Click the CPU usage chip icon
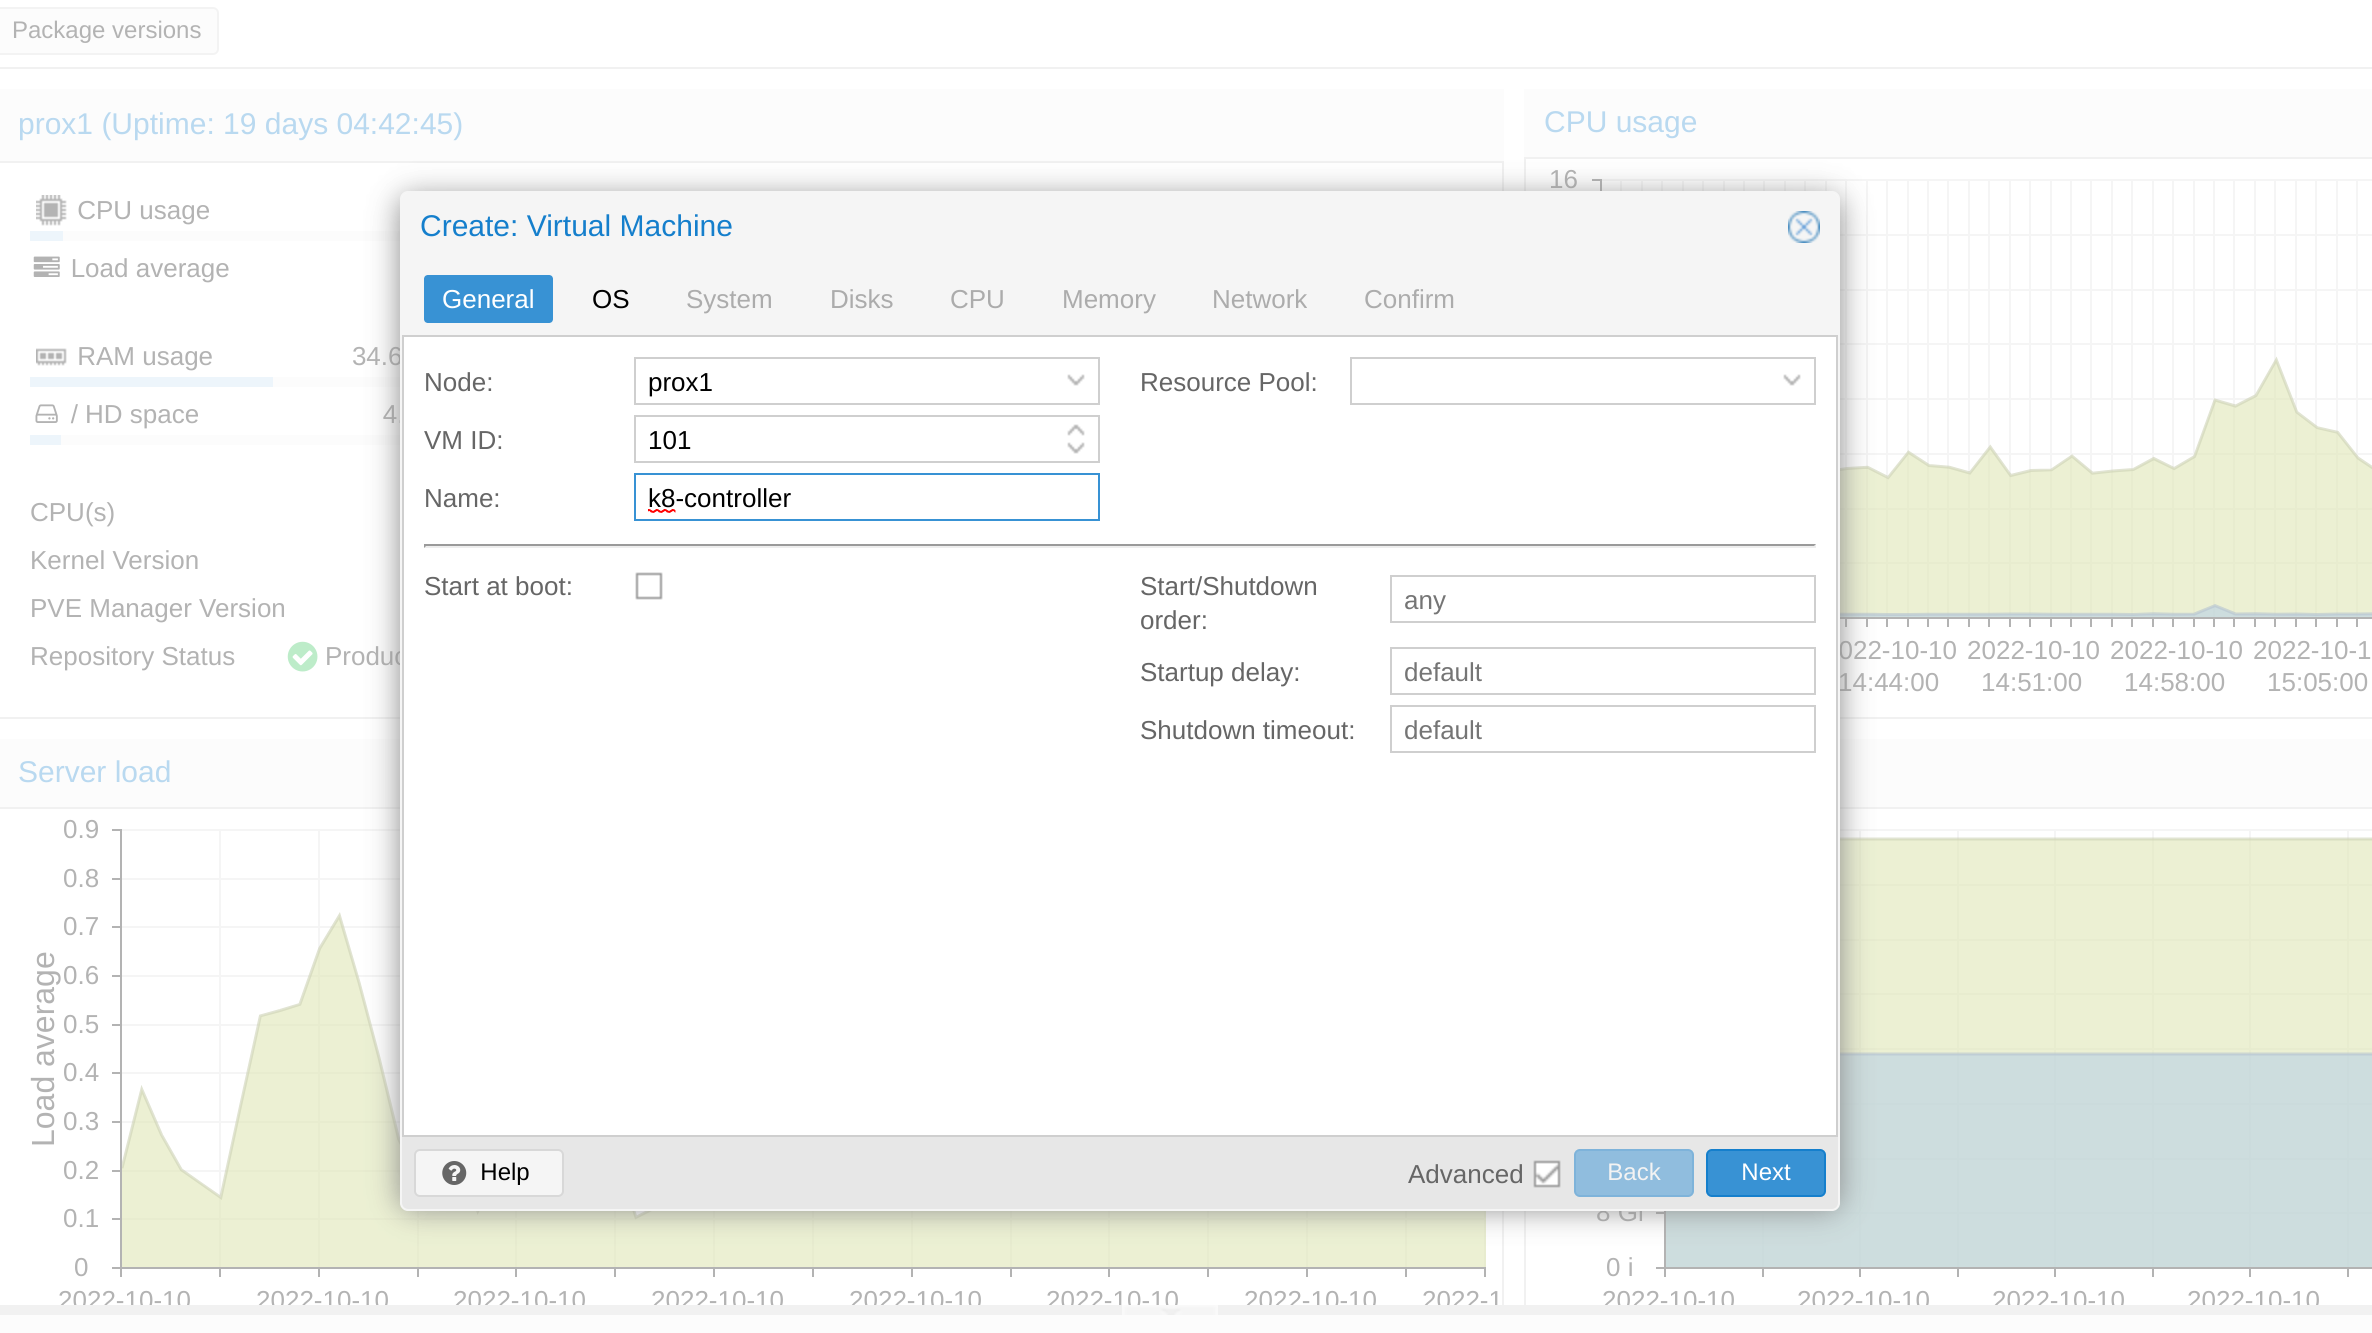This screenshot has width=2372, height=1333. (x=50, y=210)
